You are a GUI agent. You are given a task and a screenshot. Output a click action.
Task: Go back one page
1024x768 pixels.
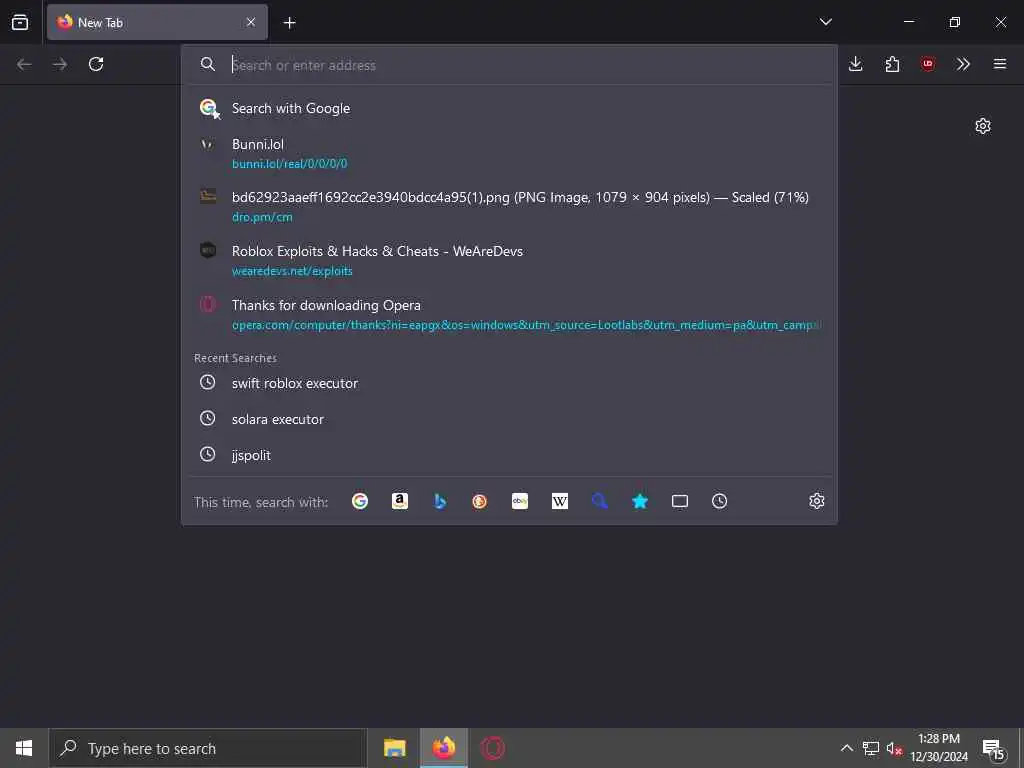(24, 64)
